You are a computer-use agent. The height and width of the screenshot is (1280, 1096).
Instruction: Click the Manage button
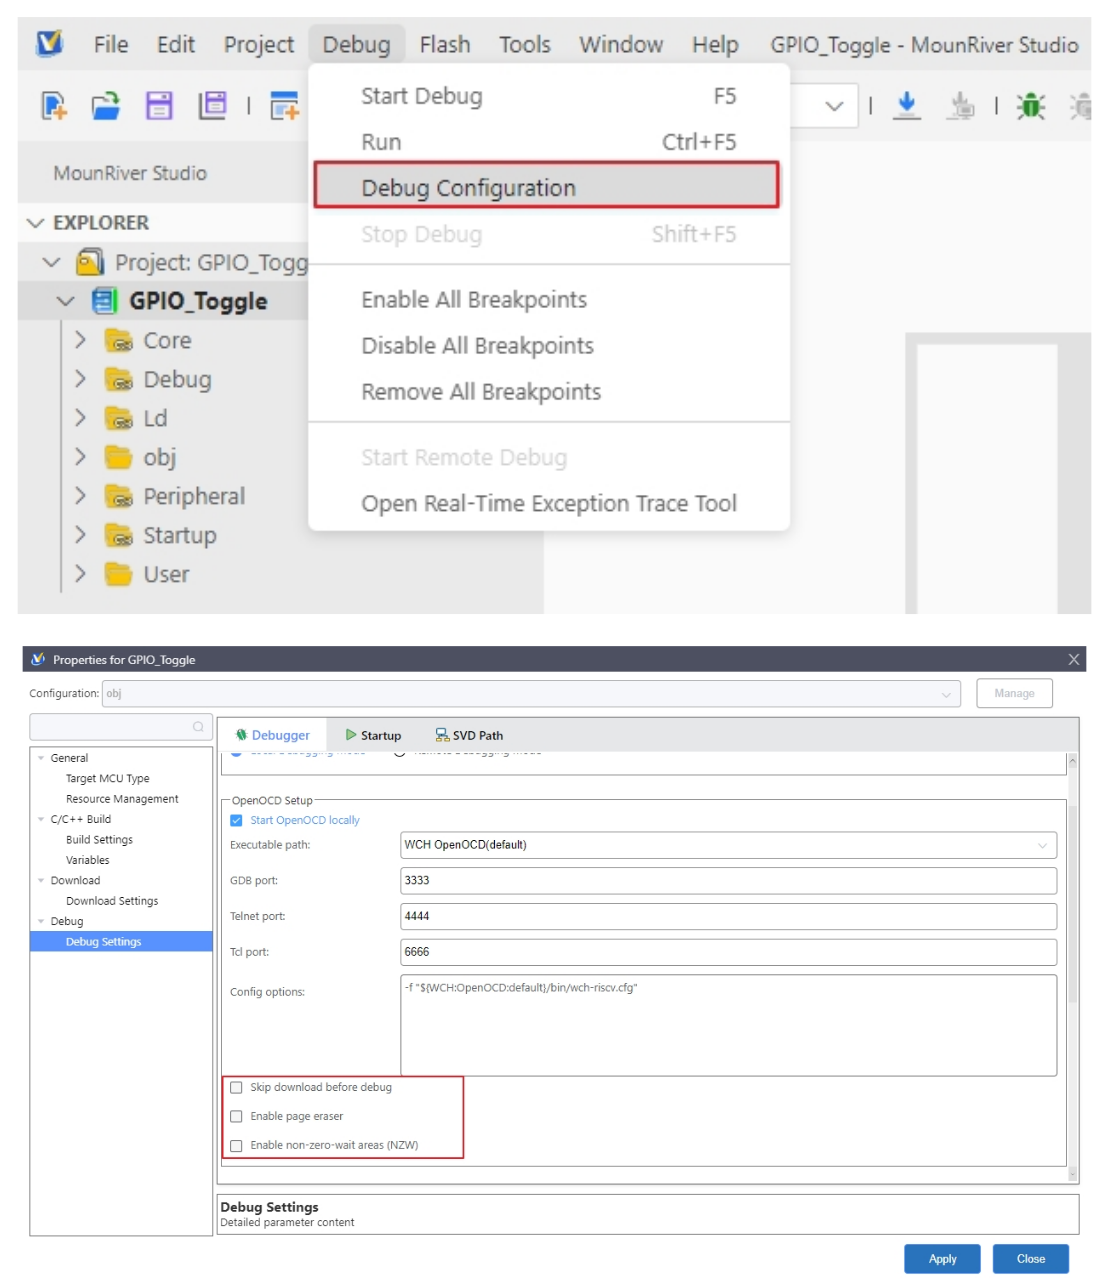(1014, 693)
